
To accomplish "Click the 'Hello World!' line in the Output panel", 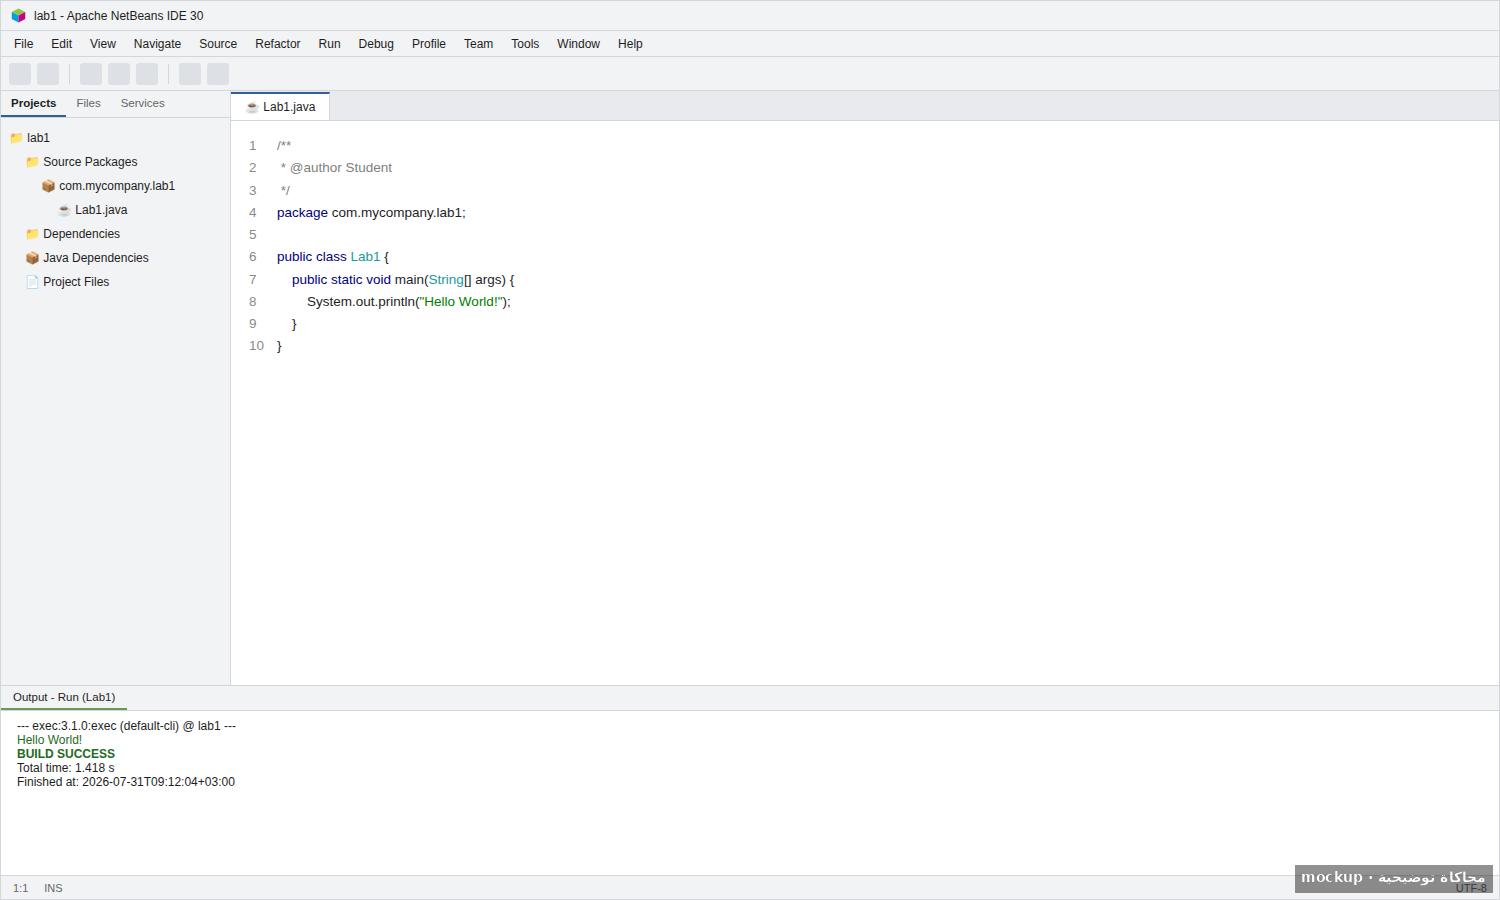I will click(x=50, y=740).
